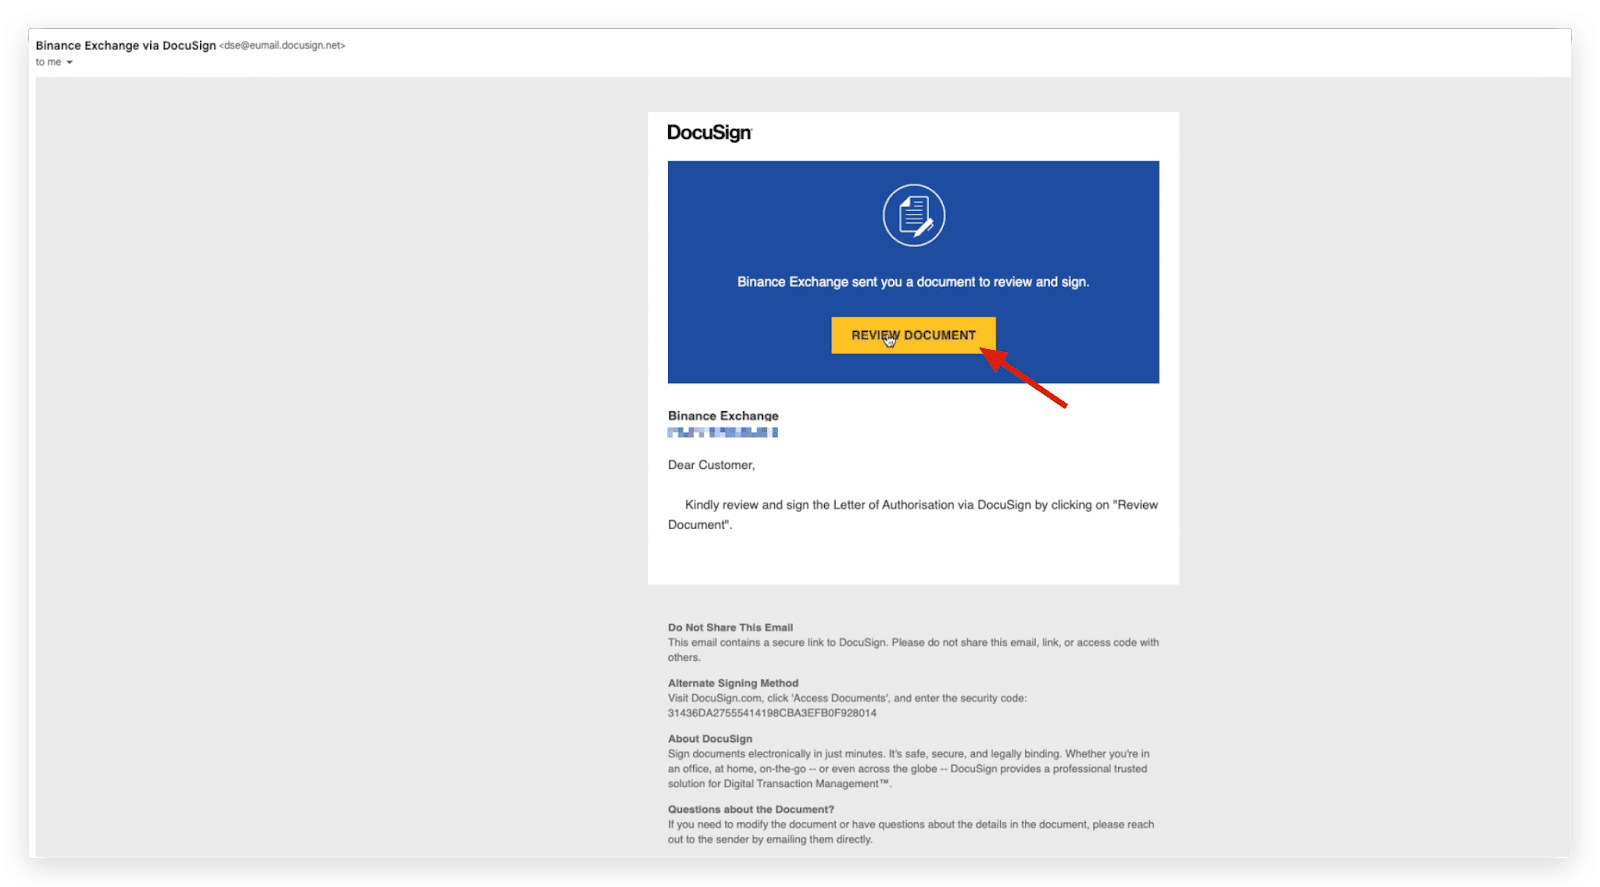The width and height of the screenshot is (1600, 887).
Task: Click the banner text about reviewing and signing
Action: [x=913, y=282]
